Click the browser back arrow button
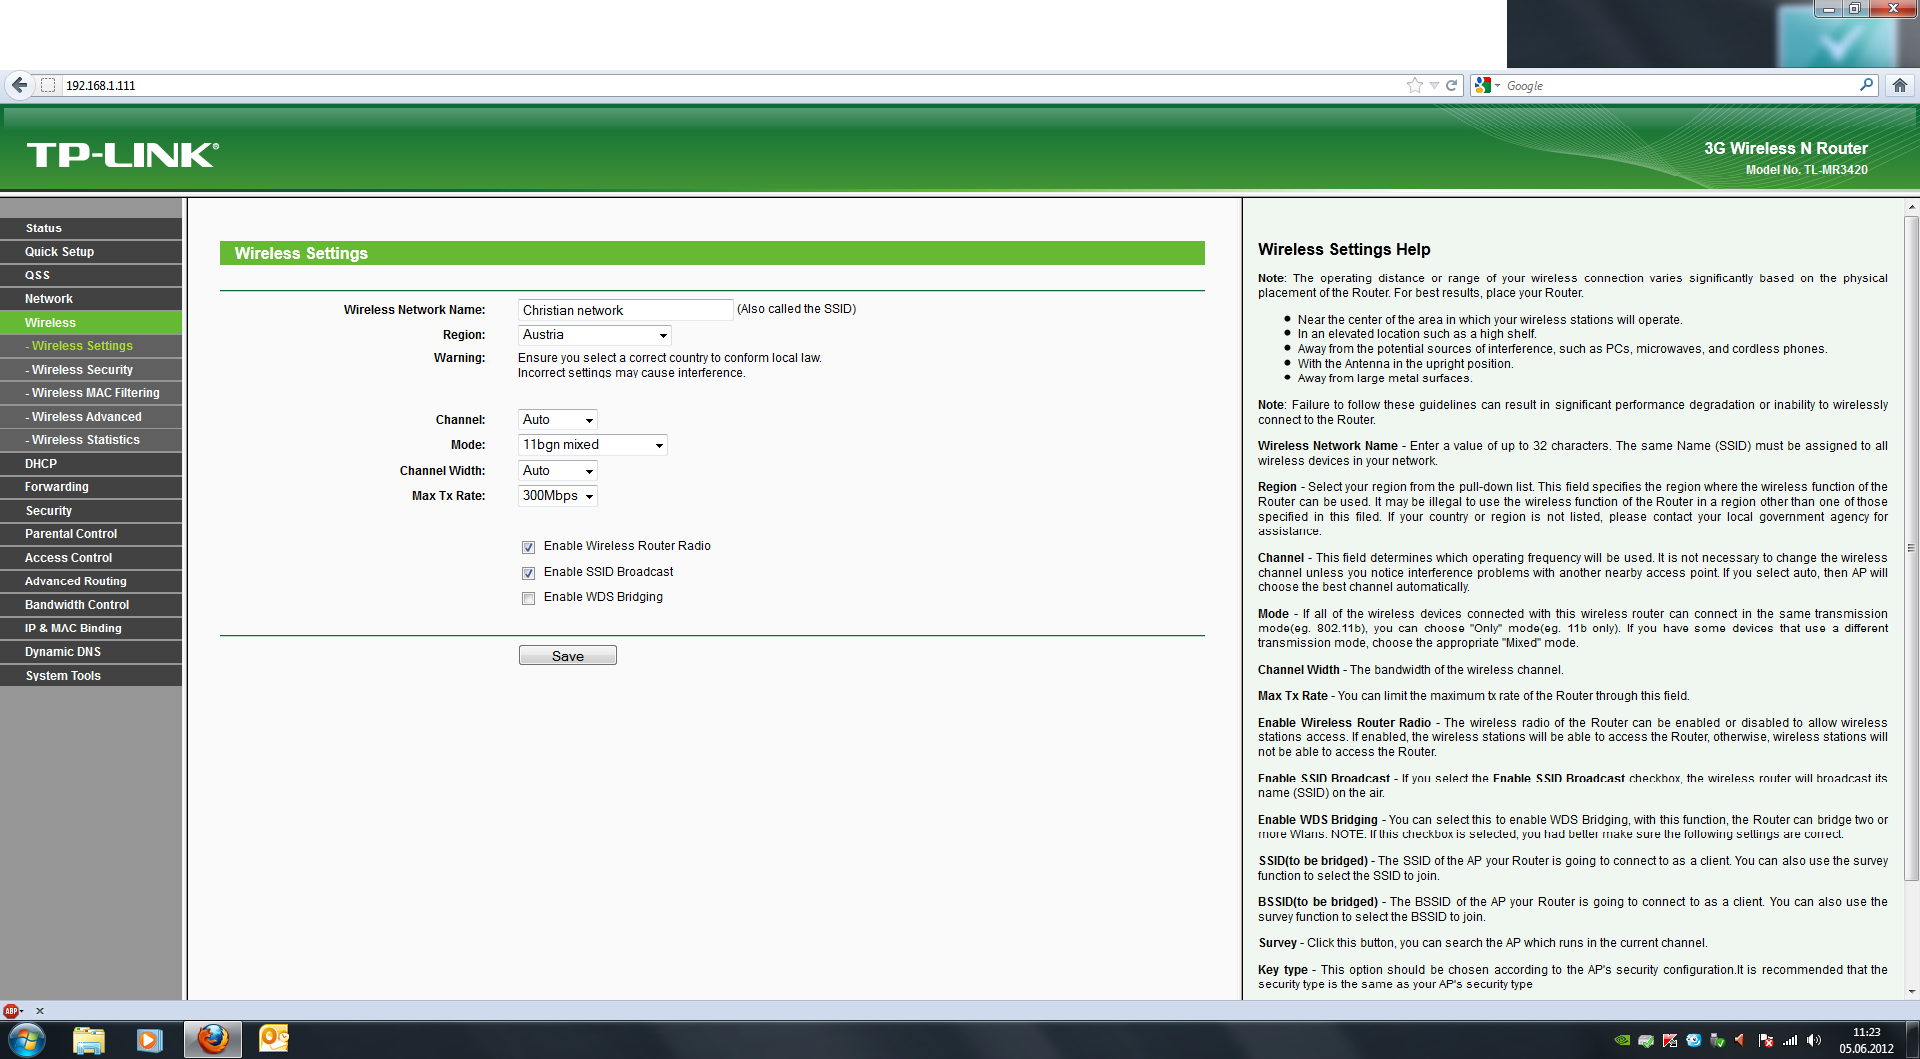This screenshot has width=1920, height=1059. (x=19, y=85)
